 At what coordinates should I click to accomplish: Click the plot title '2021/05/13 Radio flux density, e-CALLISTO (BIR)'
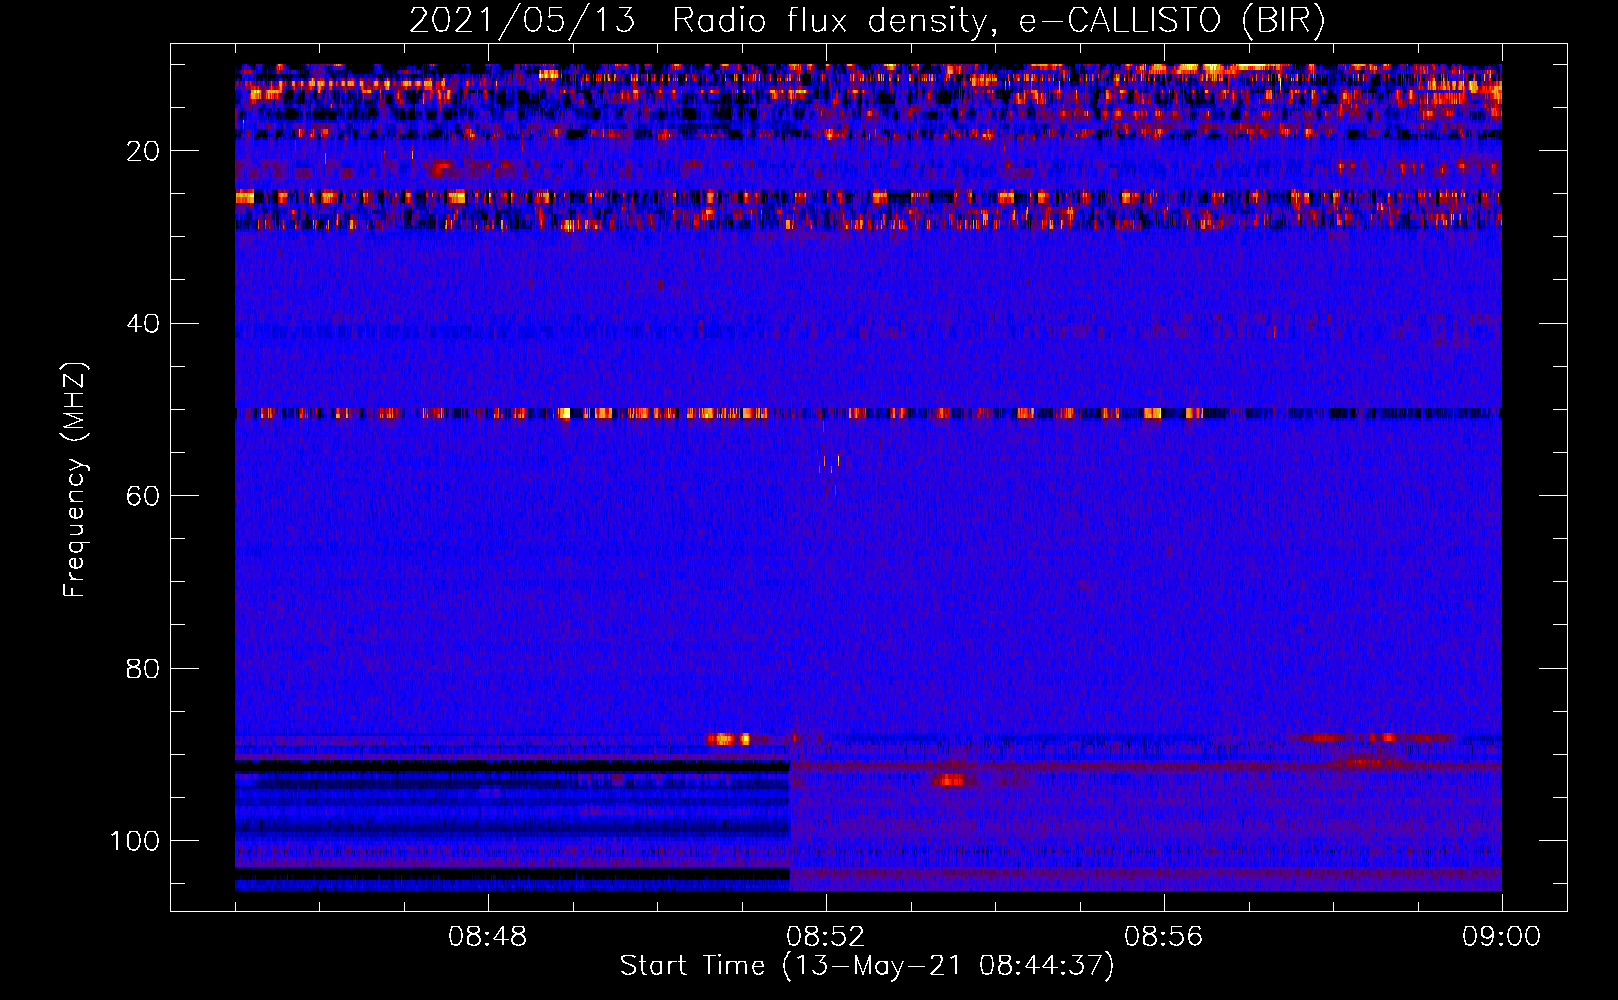click(867, 21)
